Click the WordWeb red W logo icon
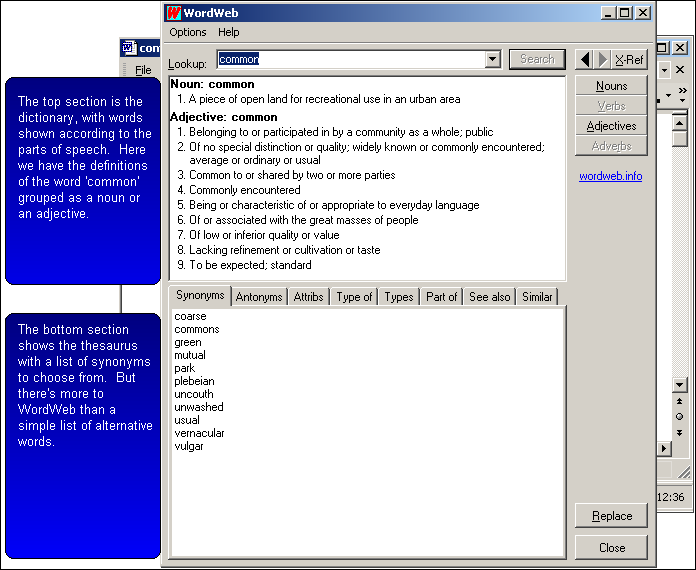696x570 pixels. (x=173, y=13)
